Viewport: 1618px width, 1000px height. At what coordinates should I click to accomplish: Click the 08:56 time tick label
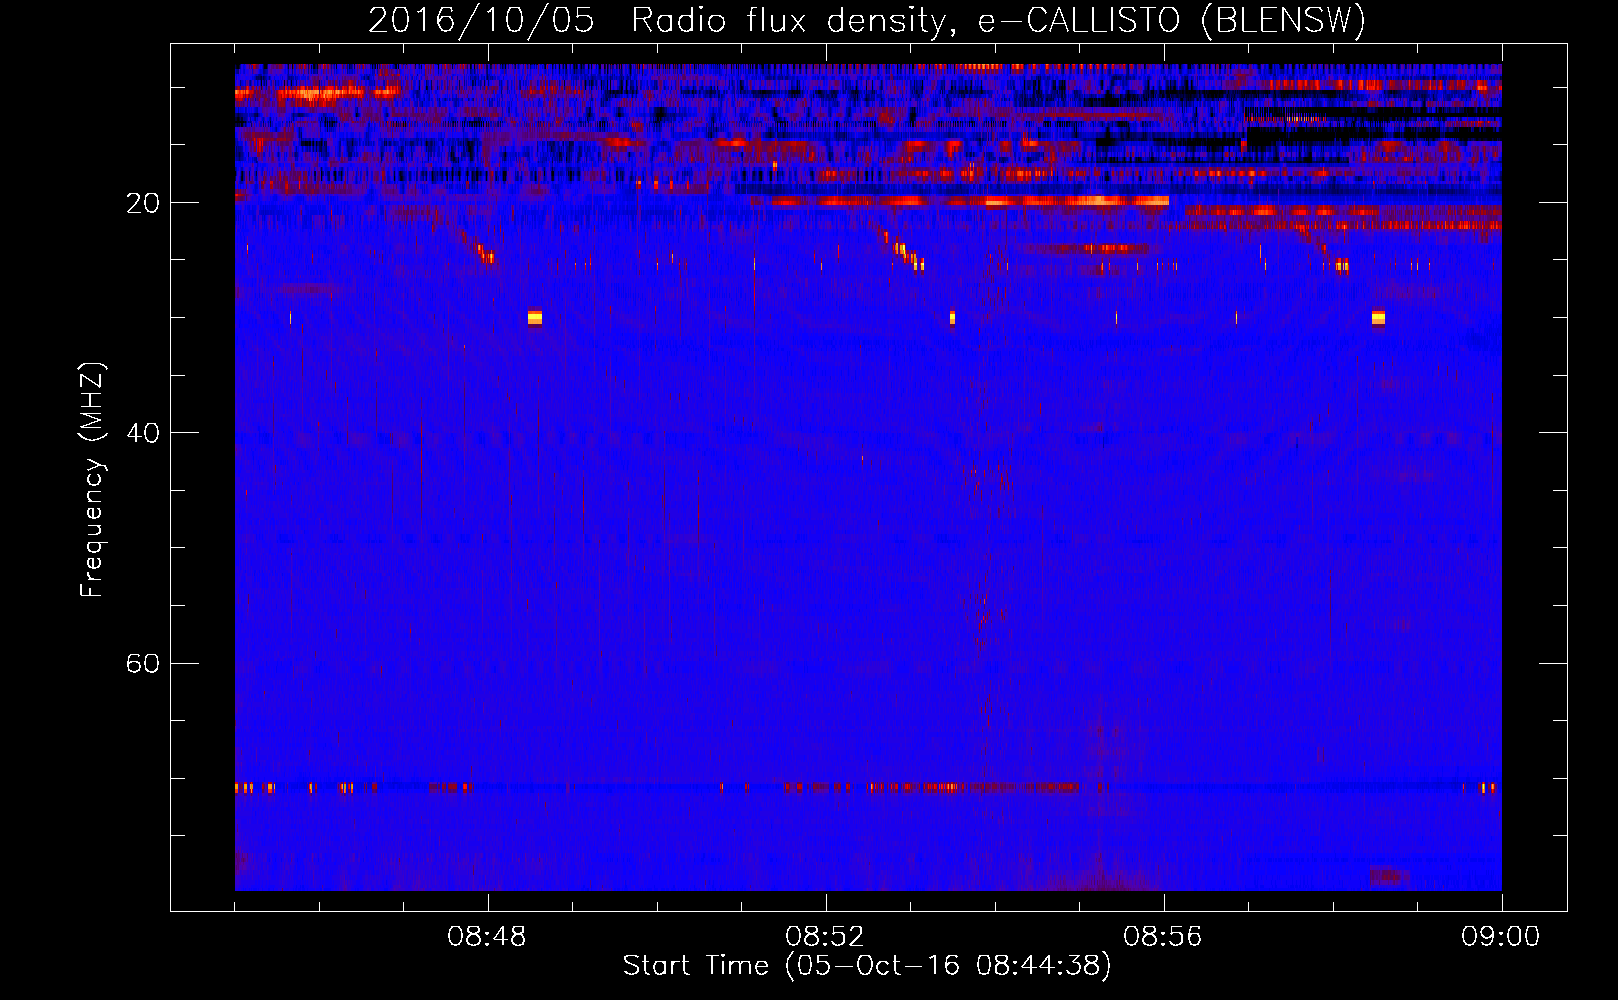pyautogui.click(x=1163, y=937)
